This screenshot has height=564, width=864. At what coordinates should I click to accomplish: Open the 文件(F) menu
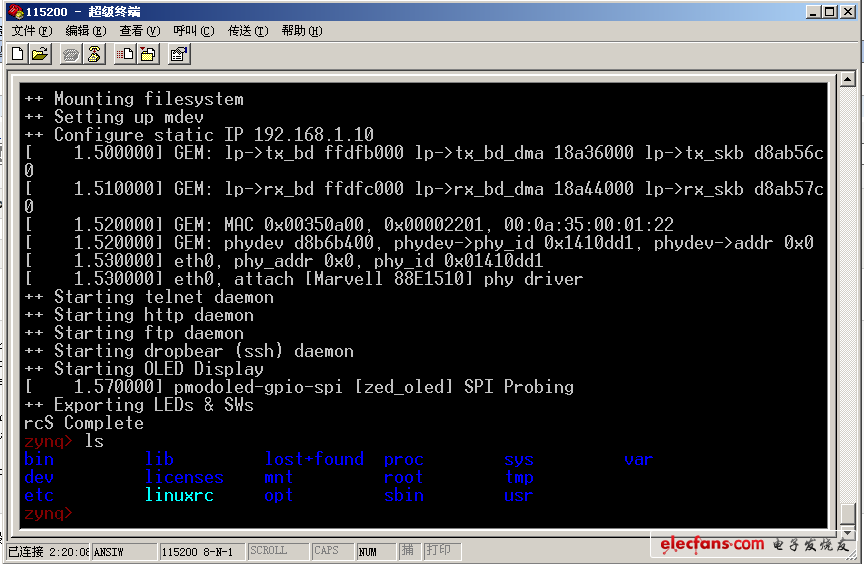click(30, 31)
